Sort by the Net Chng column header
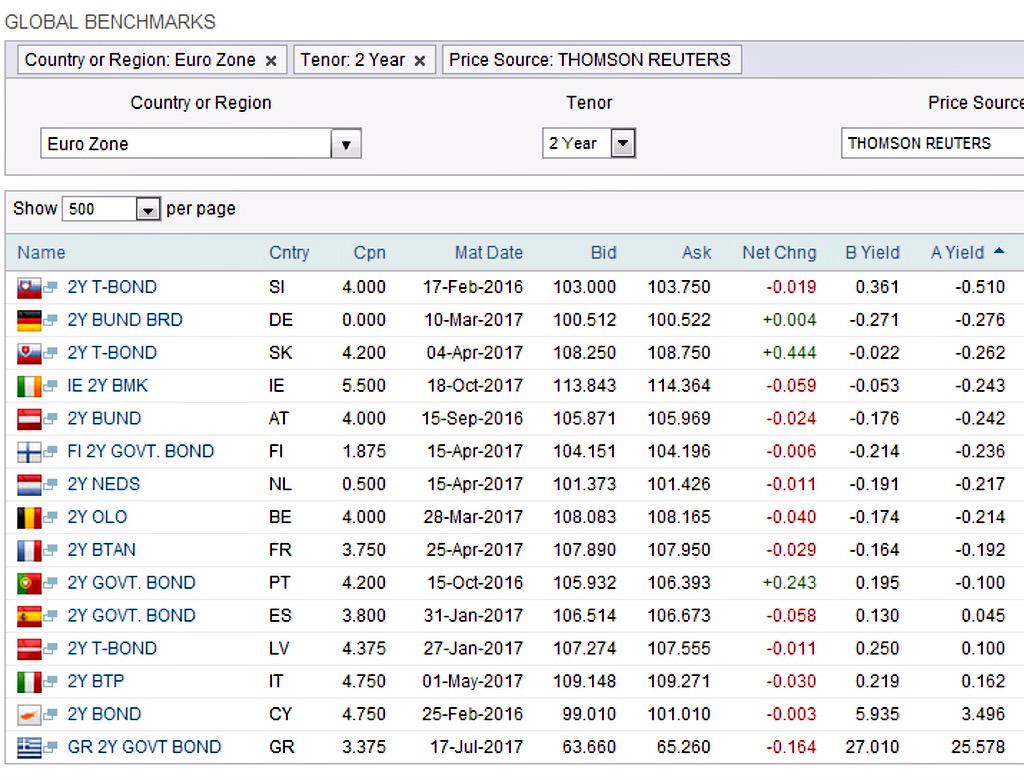 click(779, 253)
